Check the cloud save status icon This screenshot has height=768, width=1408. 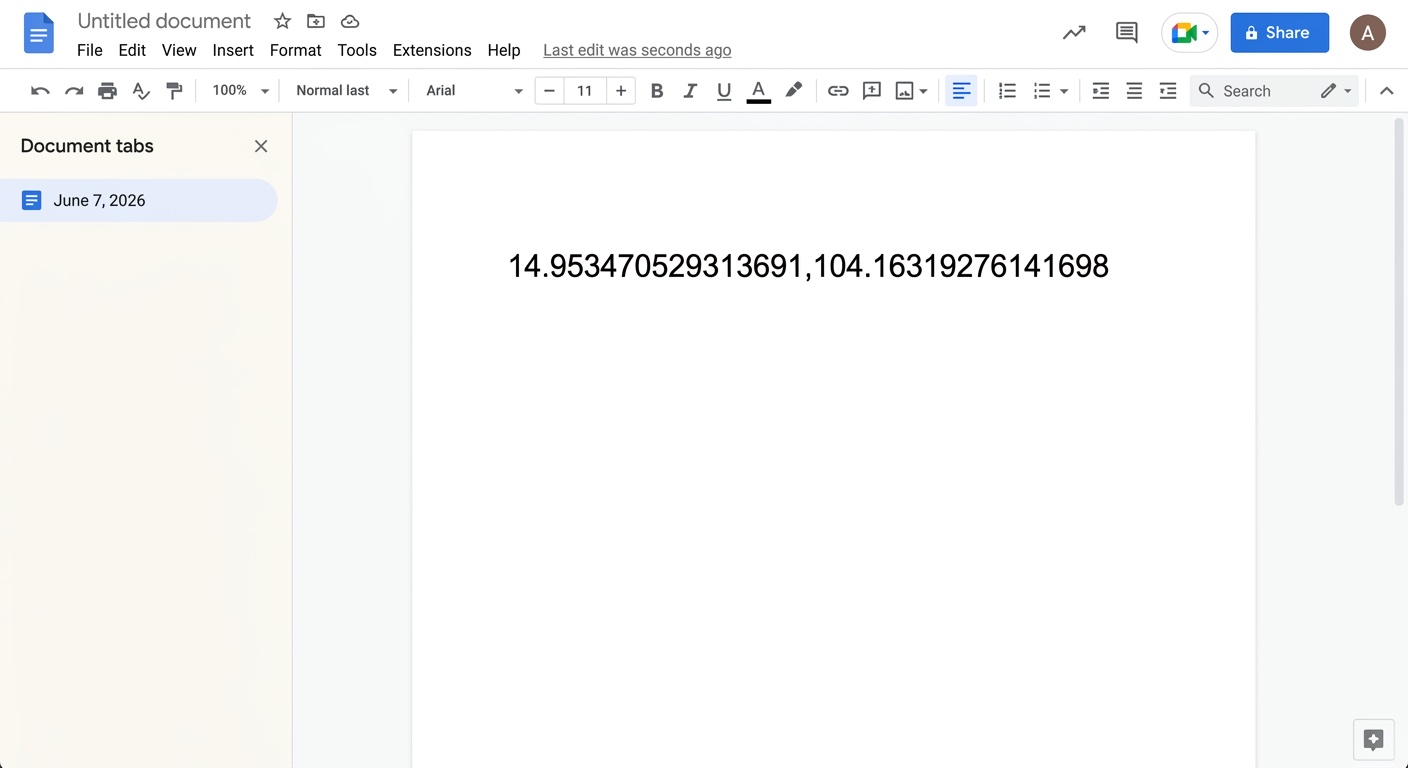click(x=350, y=21)
